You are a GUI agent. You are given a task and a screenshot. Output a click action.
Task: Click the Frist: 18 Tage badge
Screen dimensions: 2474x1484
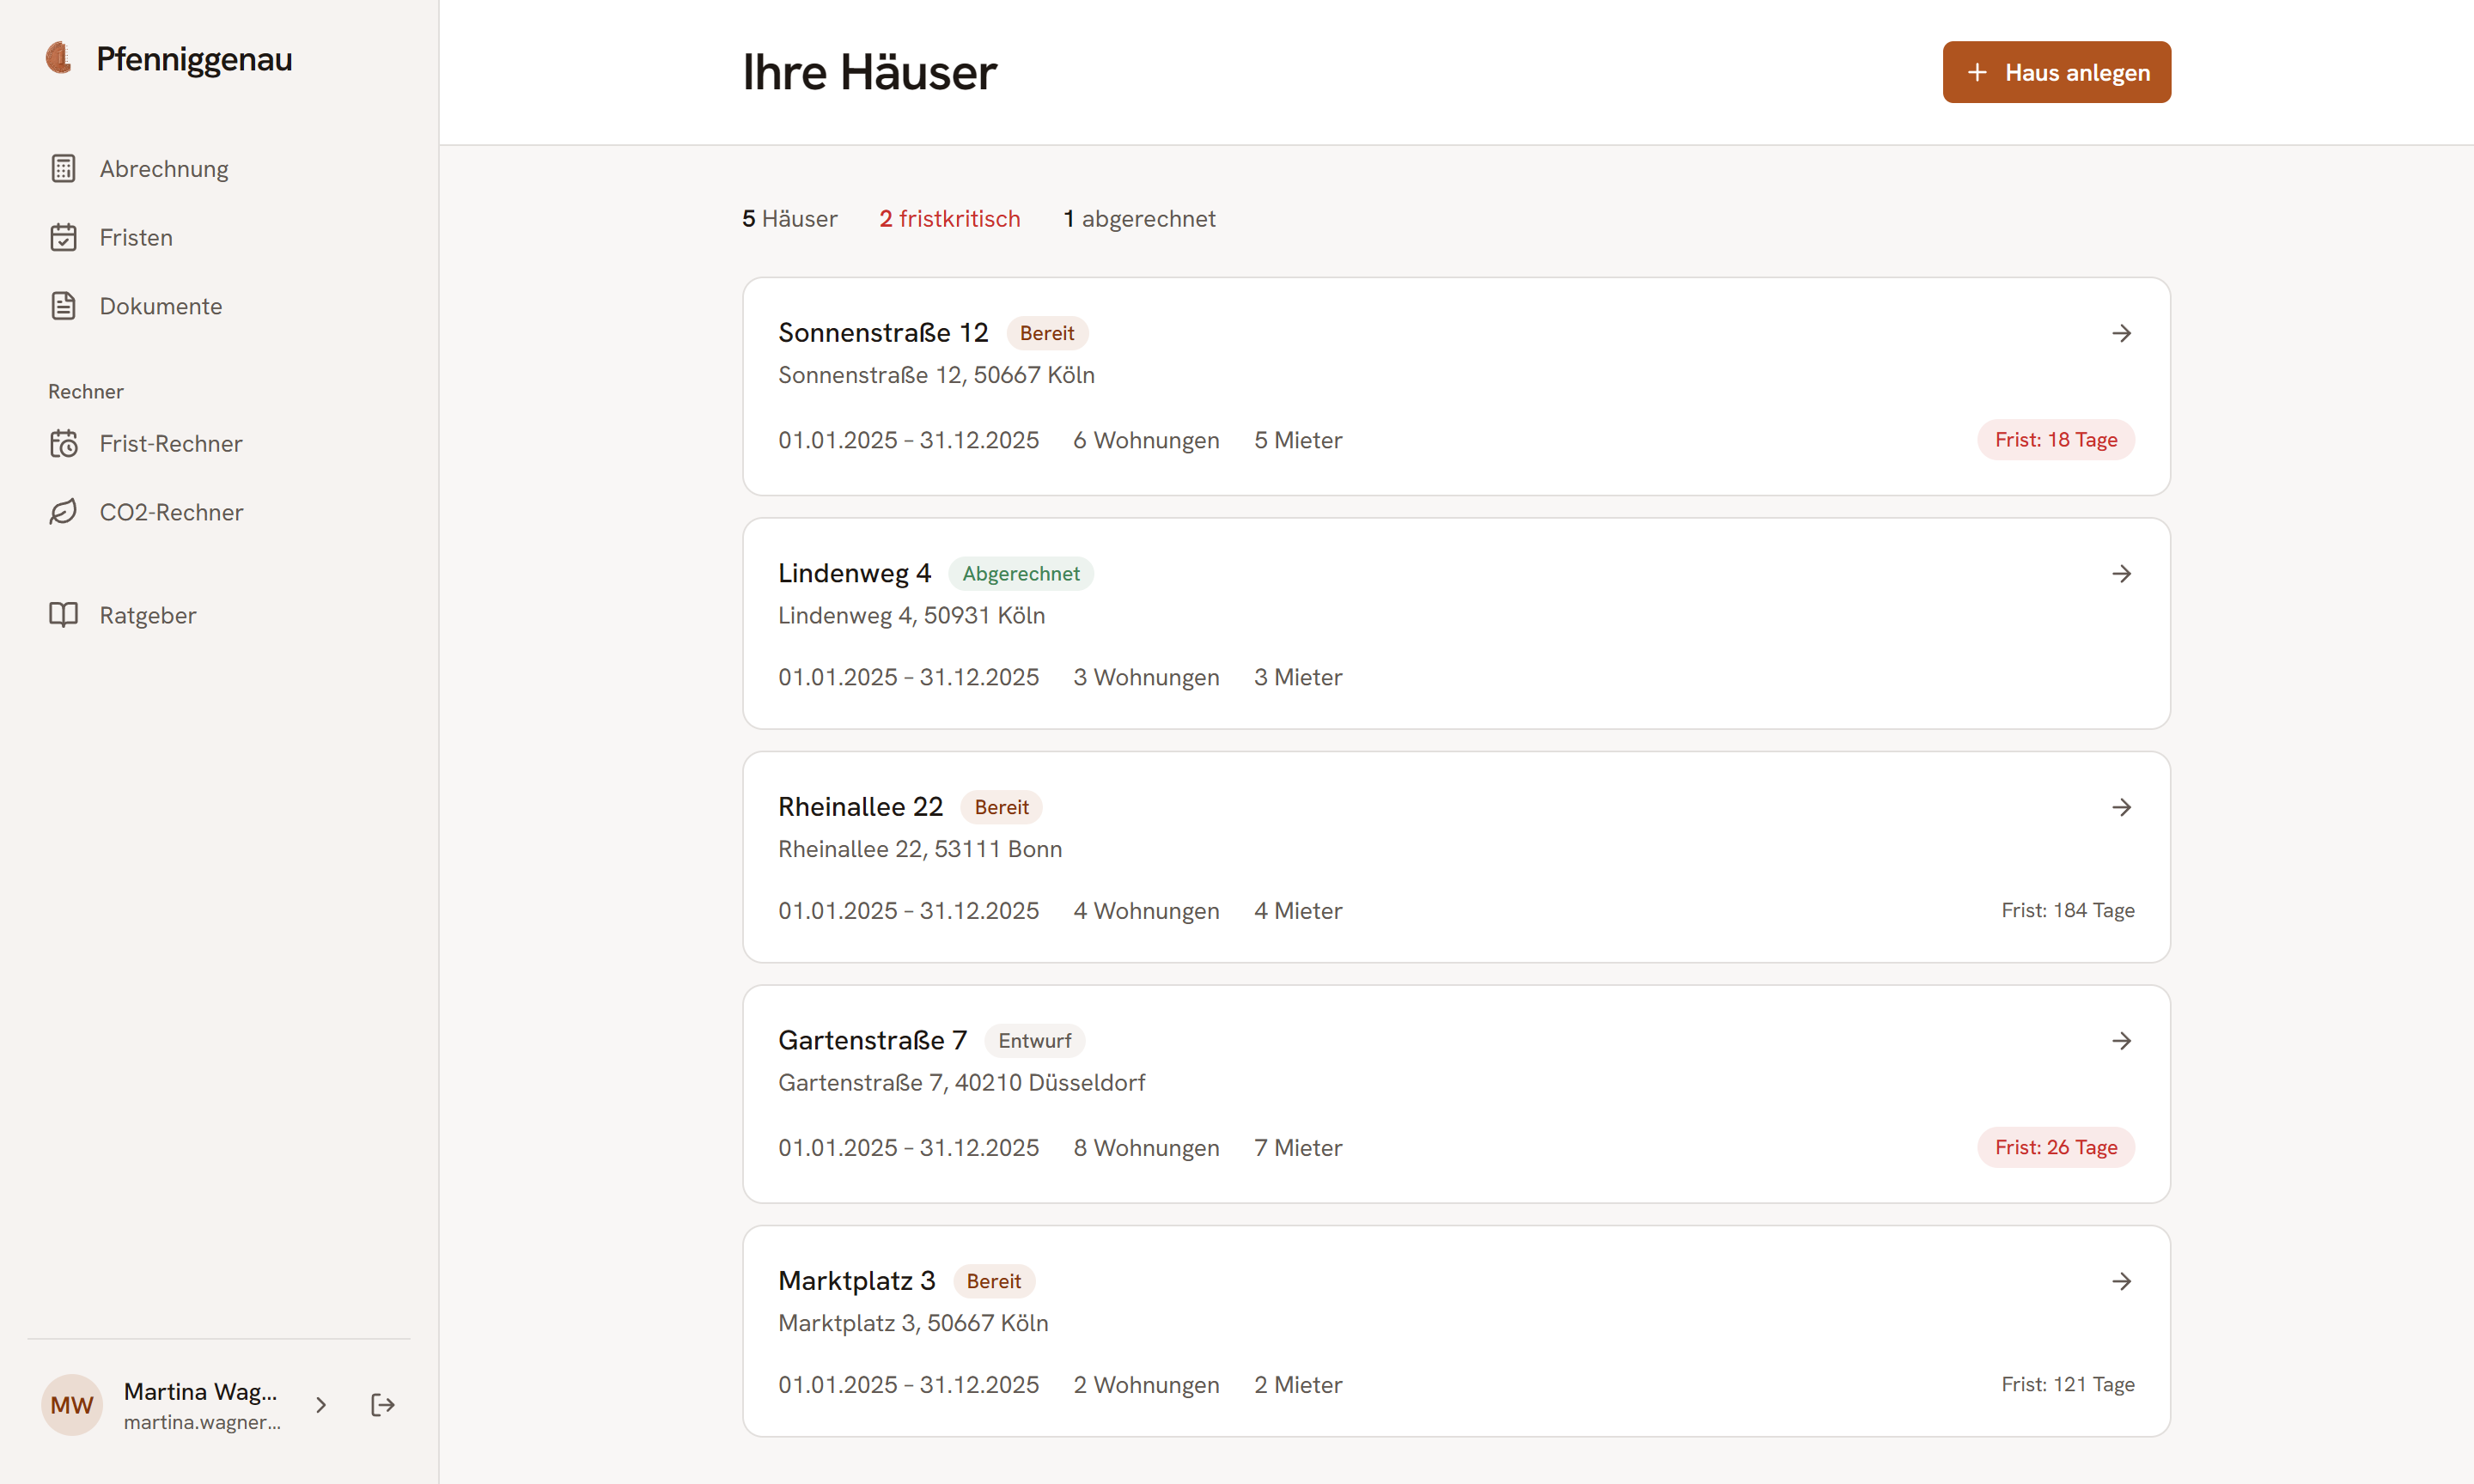(x=2056, y=440)
